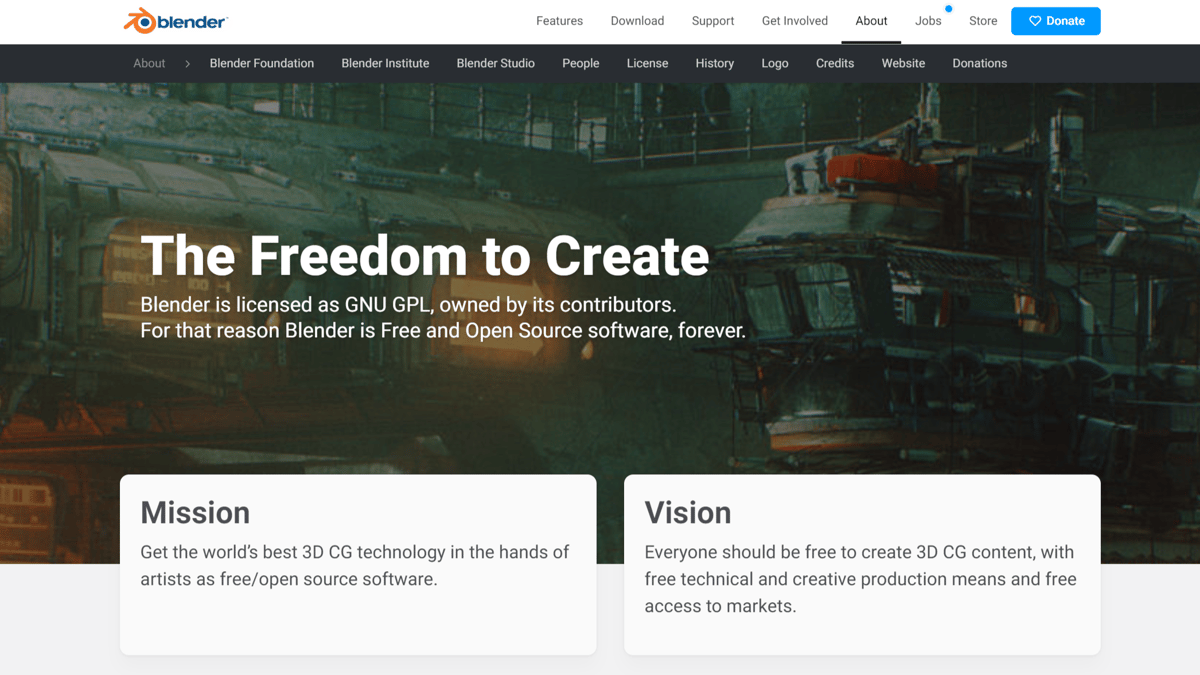The width and height of the screenshot is (1200, 675).
Task: Open Blender Institute subpage
Action: point(385,63)
